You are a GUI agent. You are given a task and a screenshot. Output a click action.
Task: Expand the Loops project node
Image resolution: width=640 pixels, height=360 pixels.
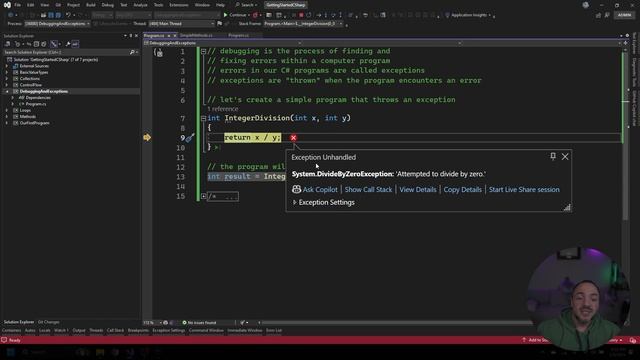(7, 110)
